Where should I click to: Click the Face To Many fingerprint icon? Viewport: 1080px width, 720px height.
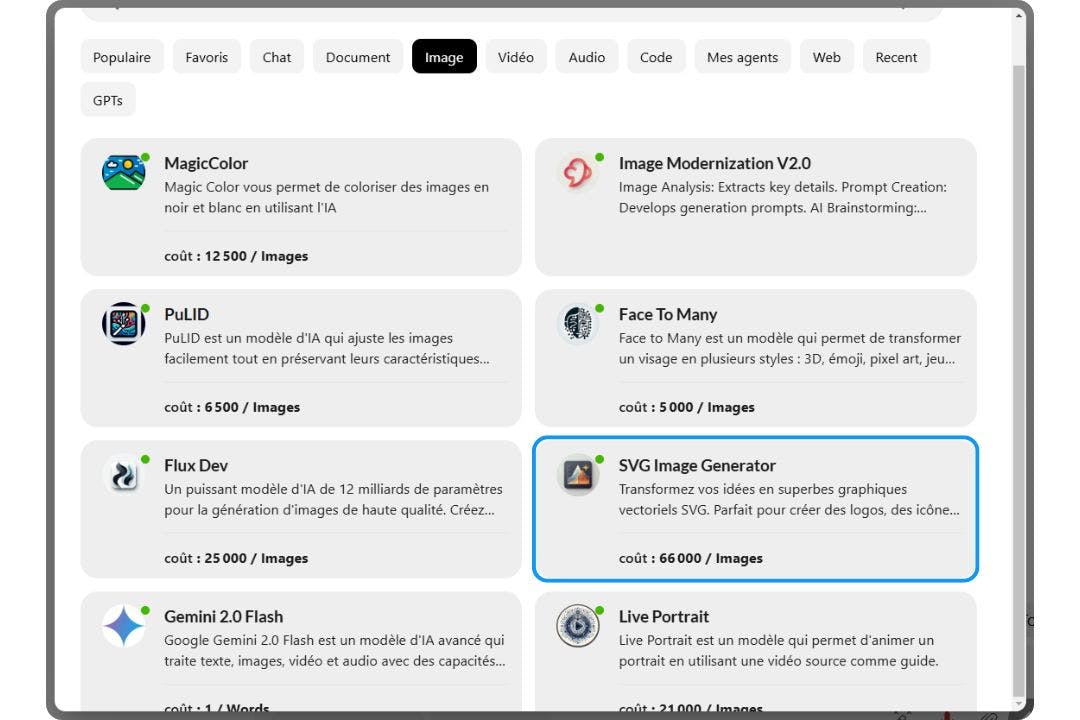coord(576,323)
